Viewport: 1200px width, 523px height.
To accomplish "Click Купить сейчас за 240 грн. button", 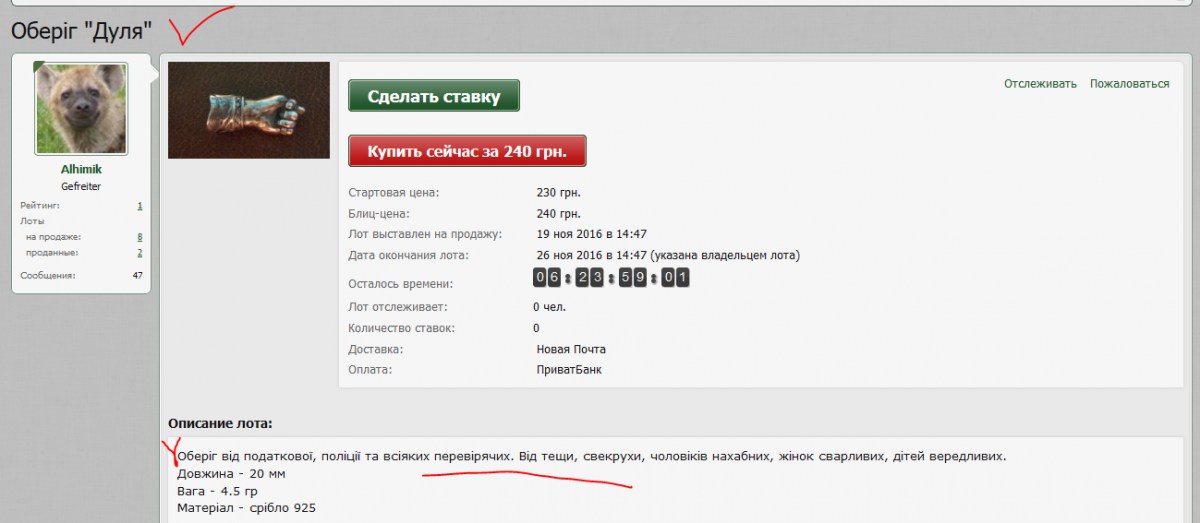I will click(x=467, y=151).
